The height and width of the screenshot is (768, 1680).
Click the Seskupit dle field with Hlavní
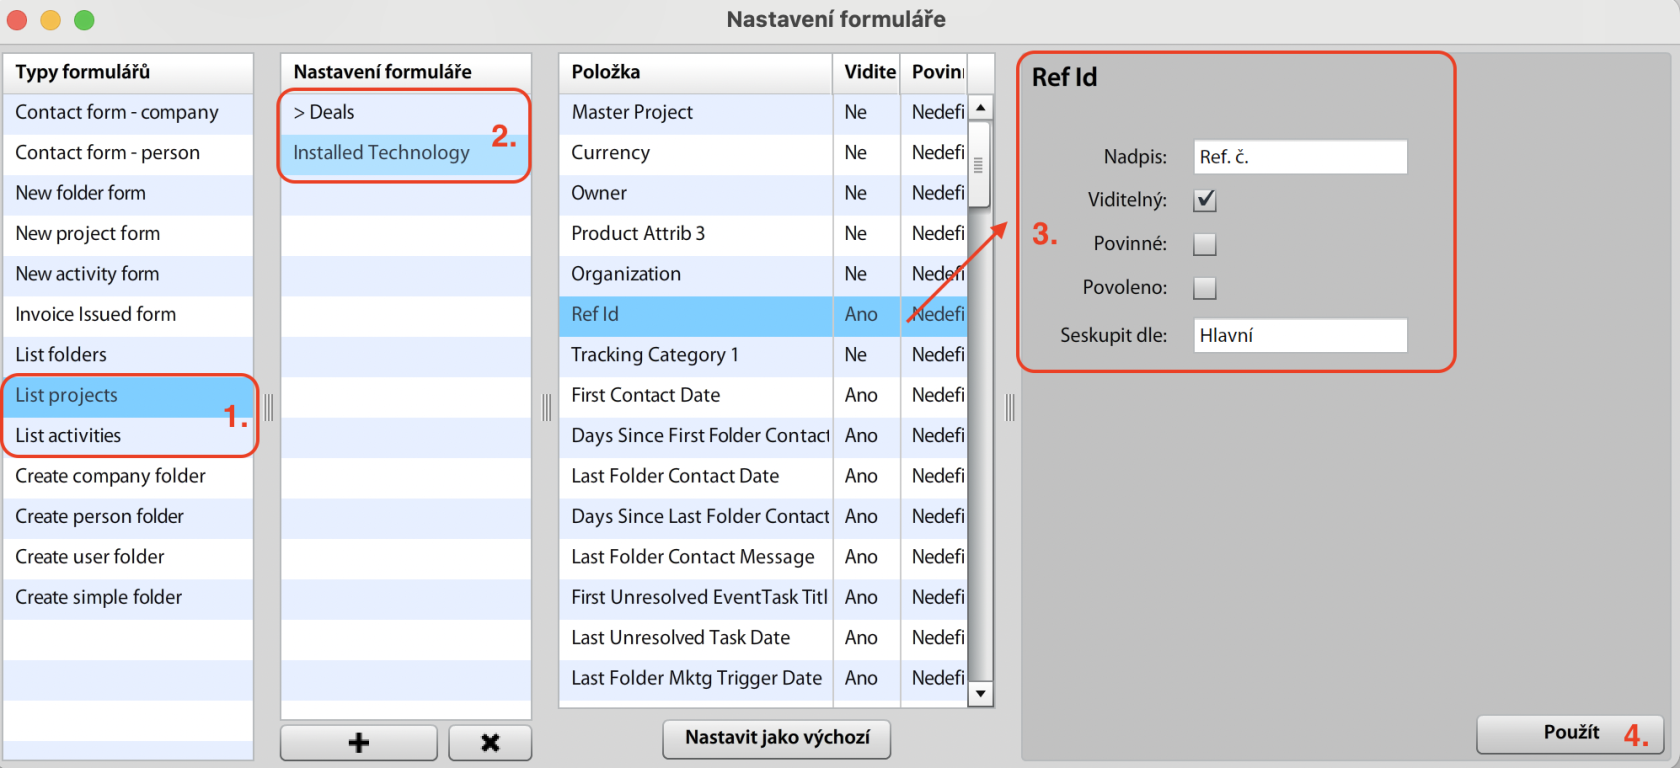tap(1300, 336)
